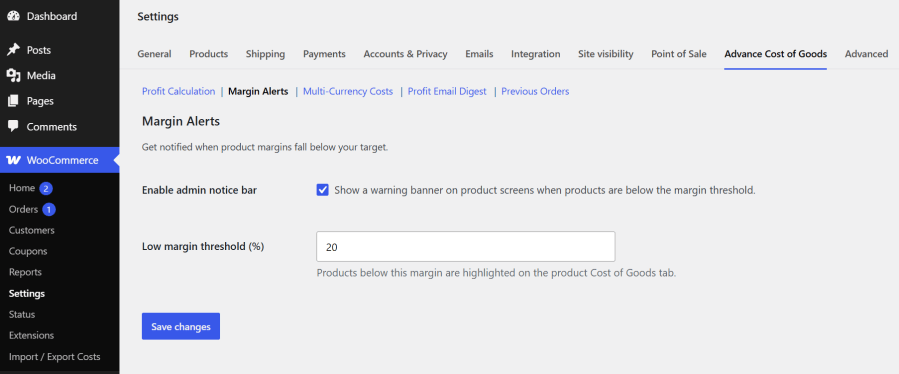Switch to the Advanced tab
Screen dimensions: 899x374
pyautogui.click(x=866, y=54)
